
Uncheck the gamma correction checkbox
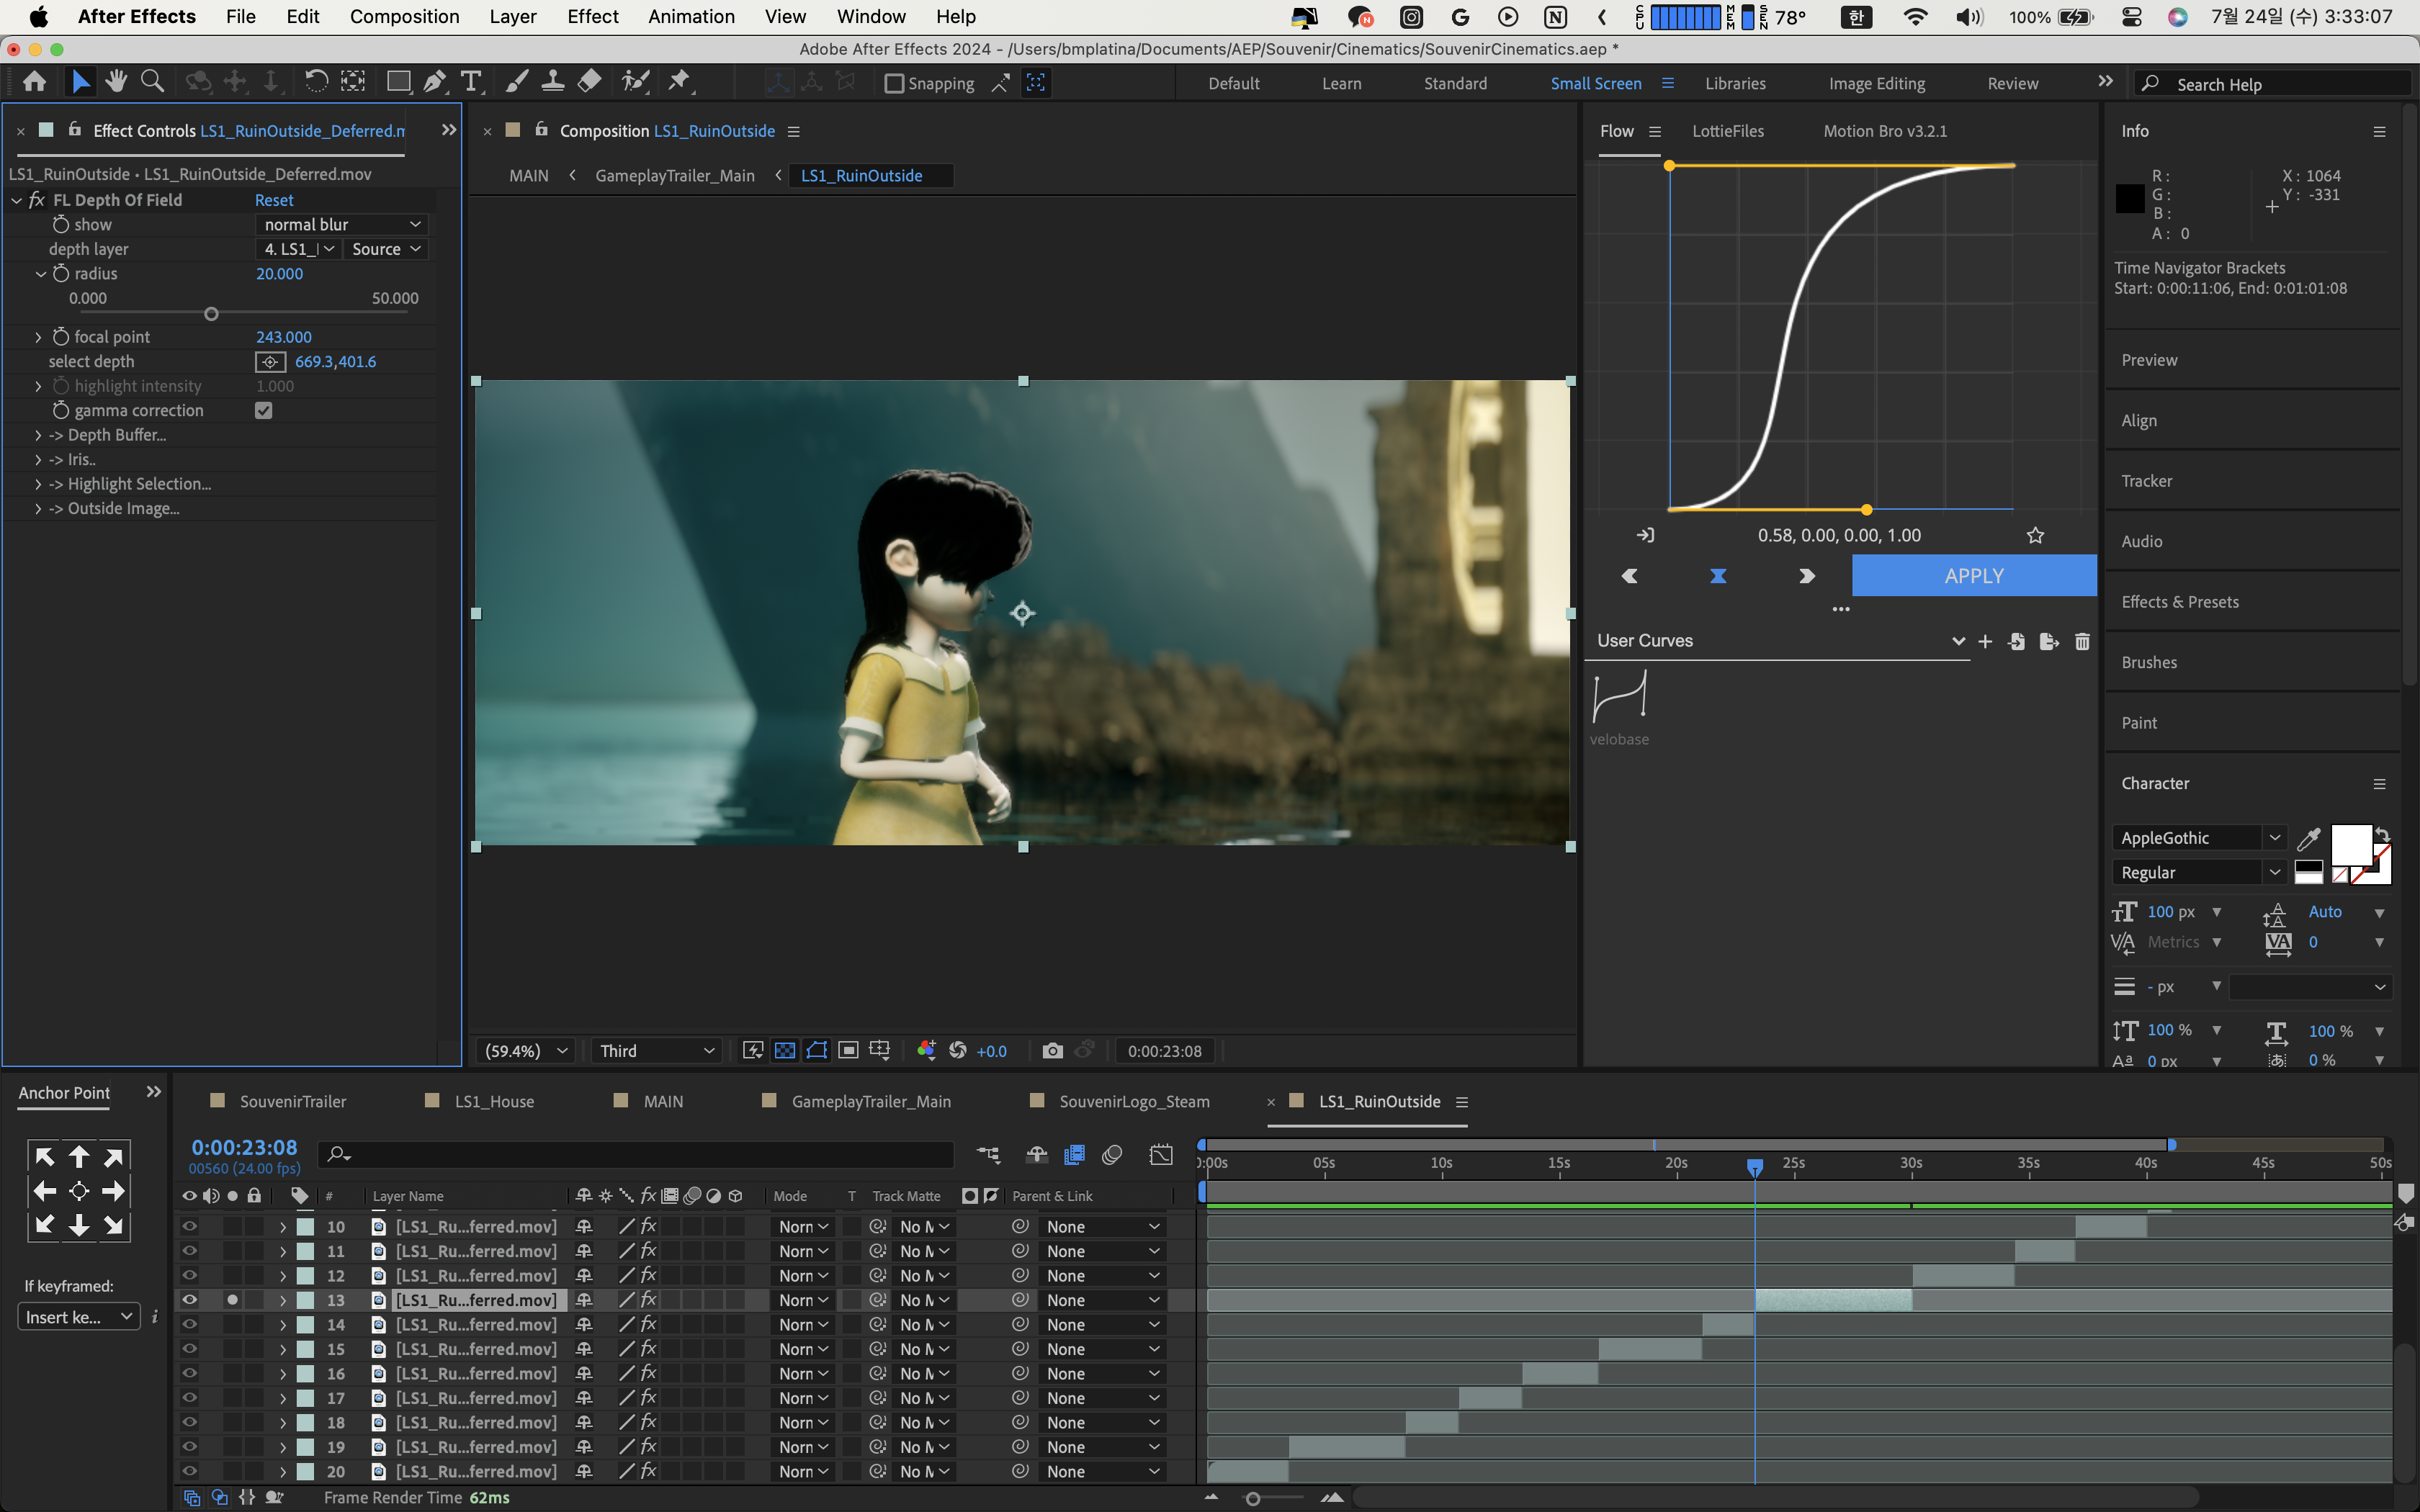264,411
